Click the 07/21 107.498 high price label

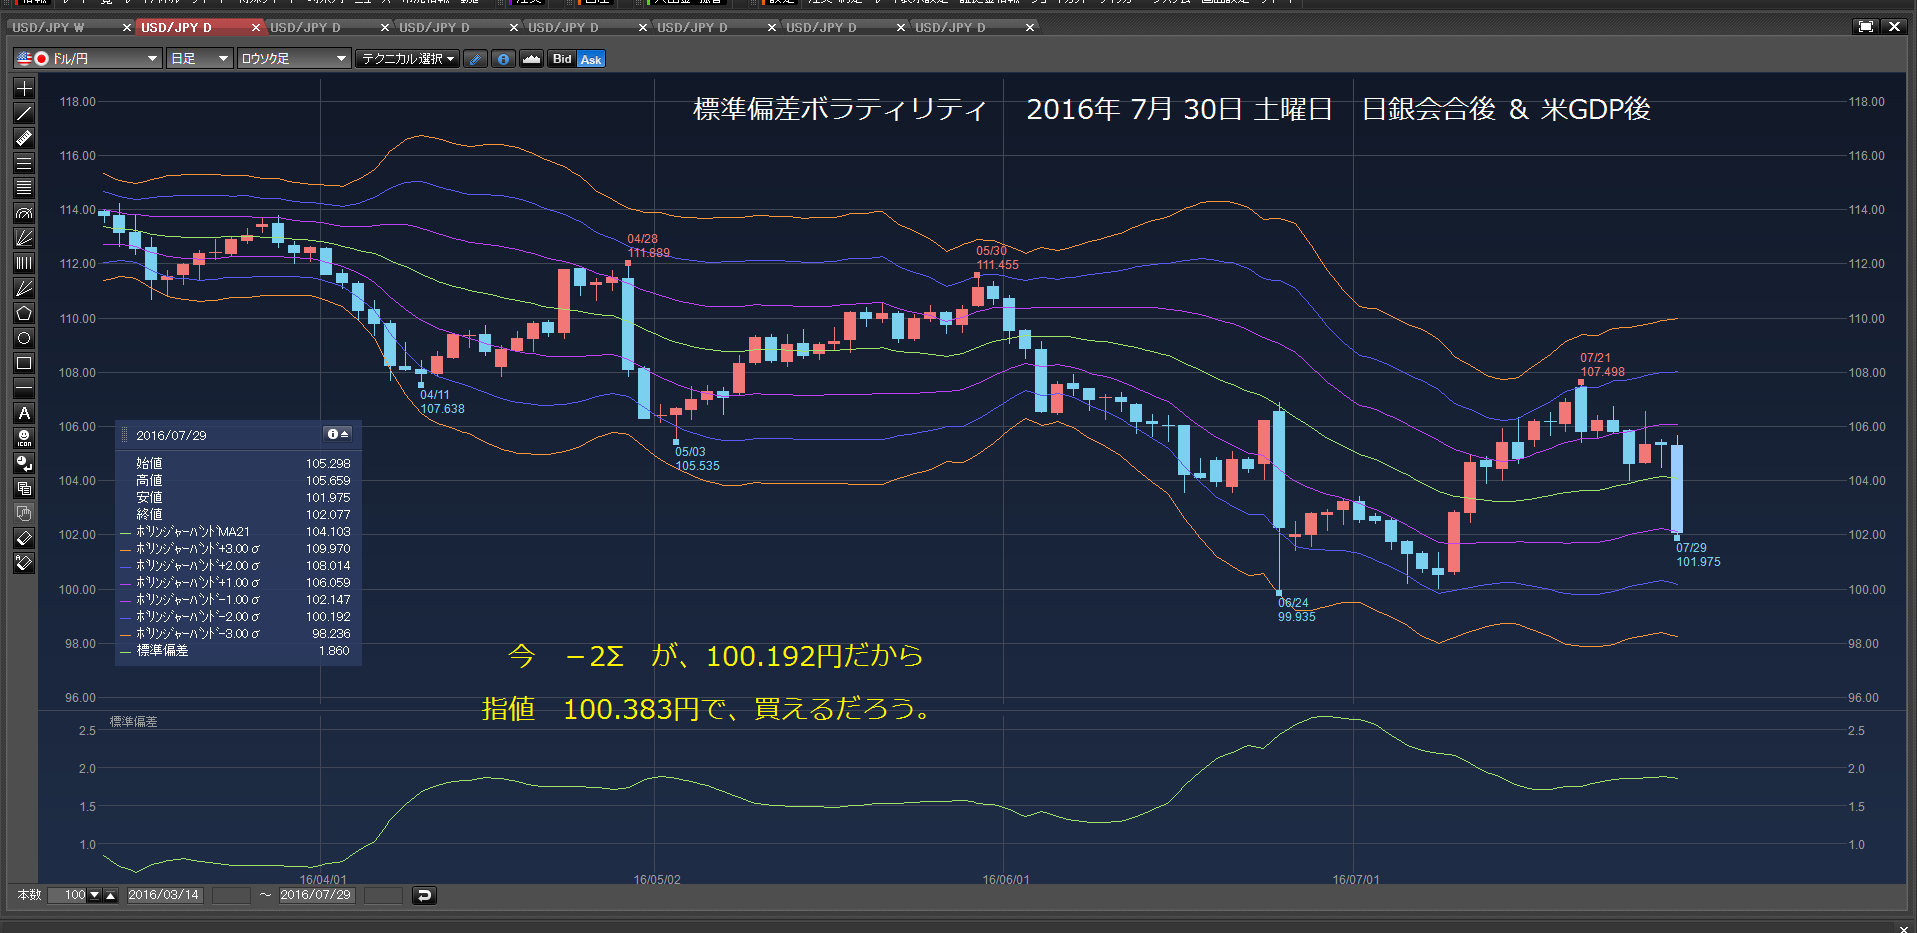tap(1602, 365)
